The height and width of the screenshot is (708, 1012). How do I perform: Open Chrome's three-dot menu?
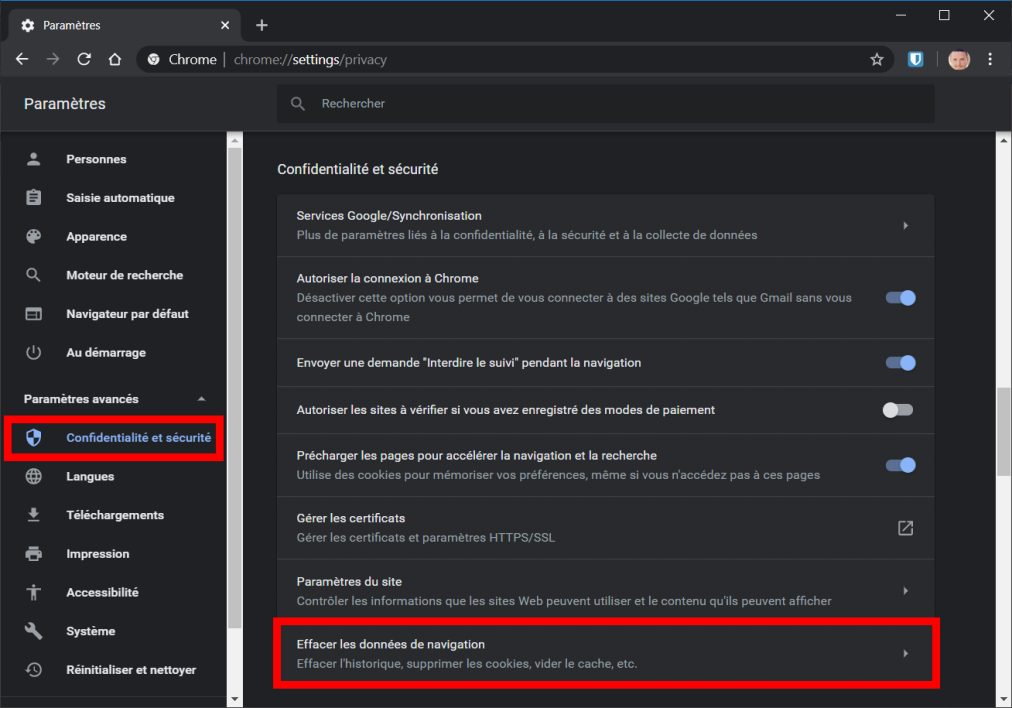click(990, 60)
